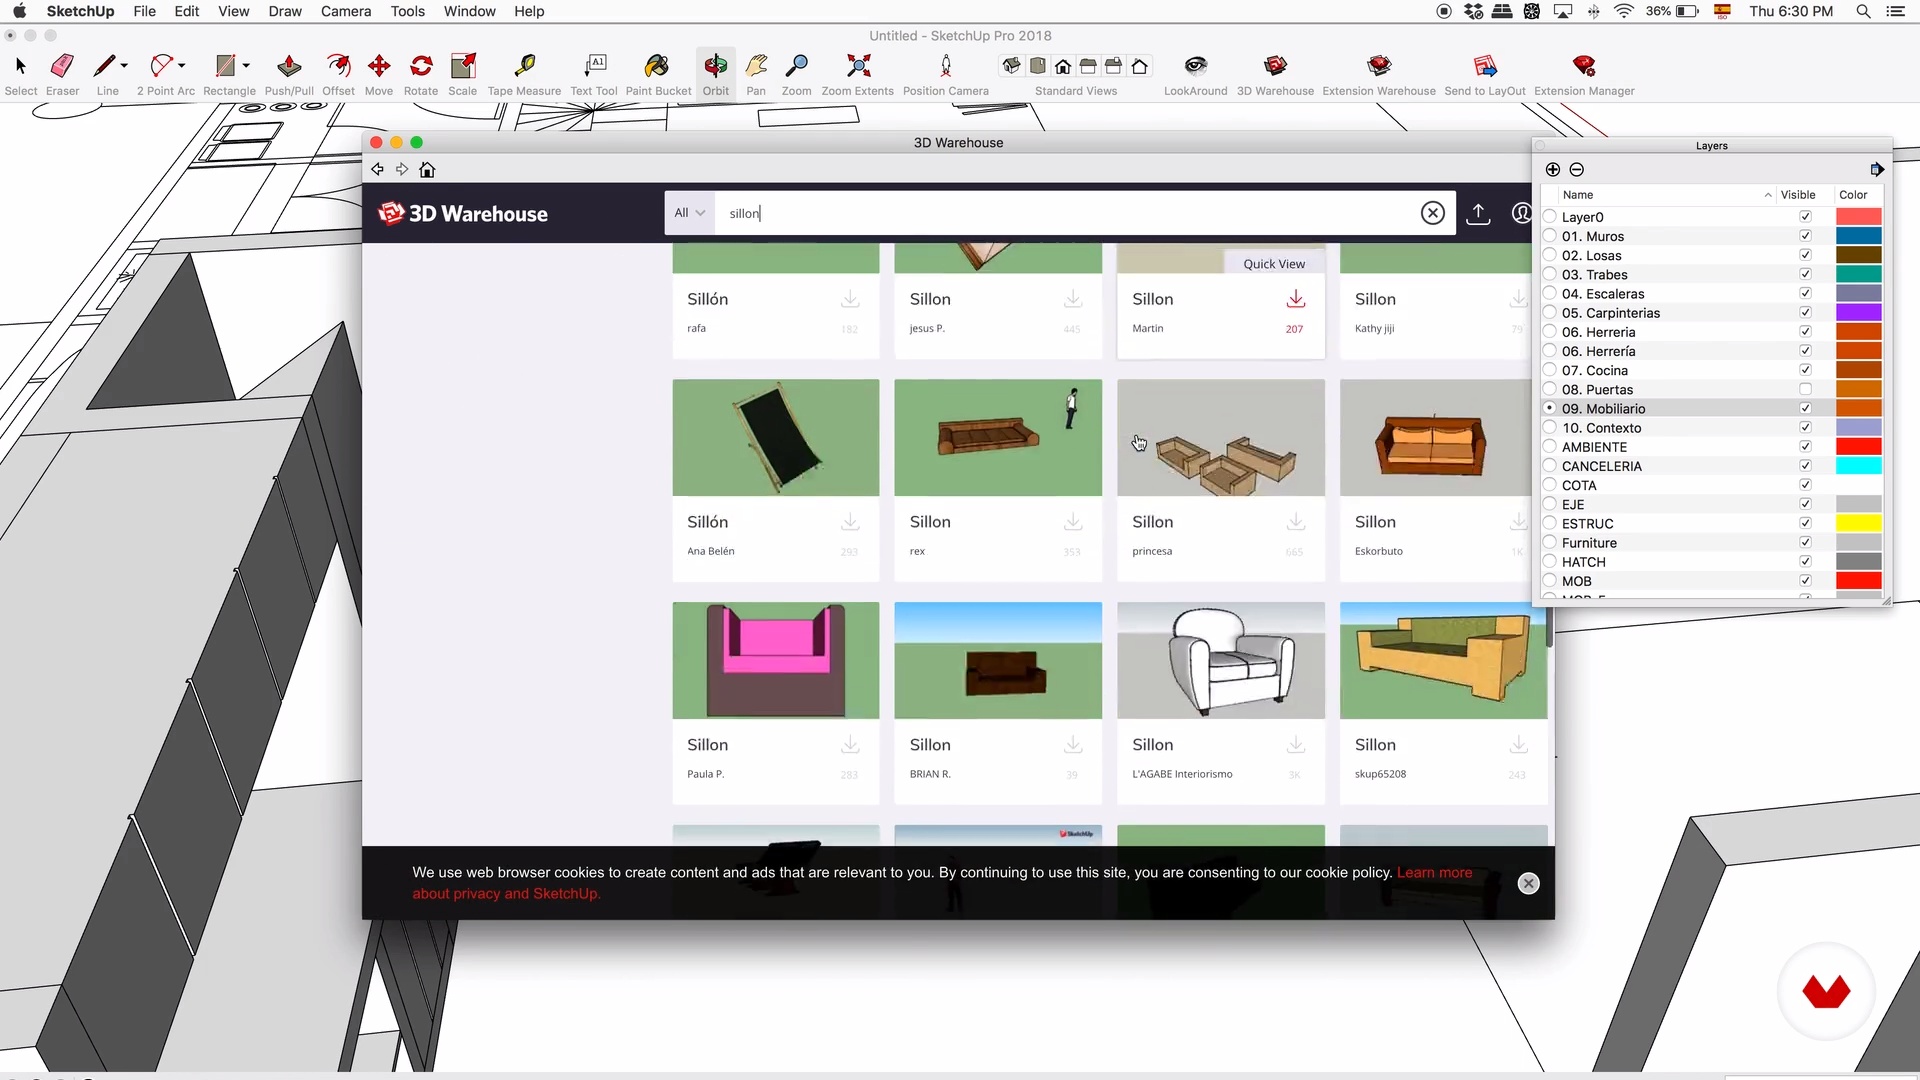Screen dimensions: 1920x1080
Task: Select the Pan tool
Action: 756,74
